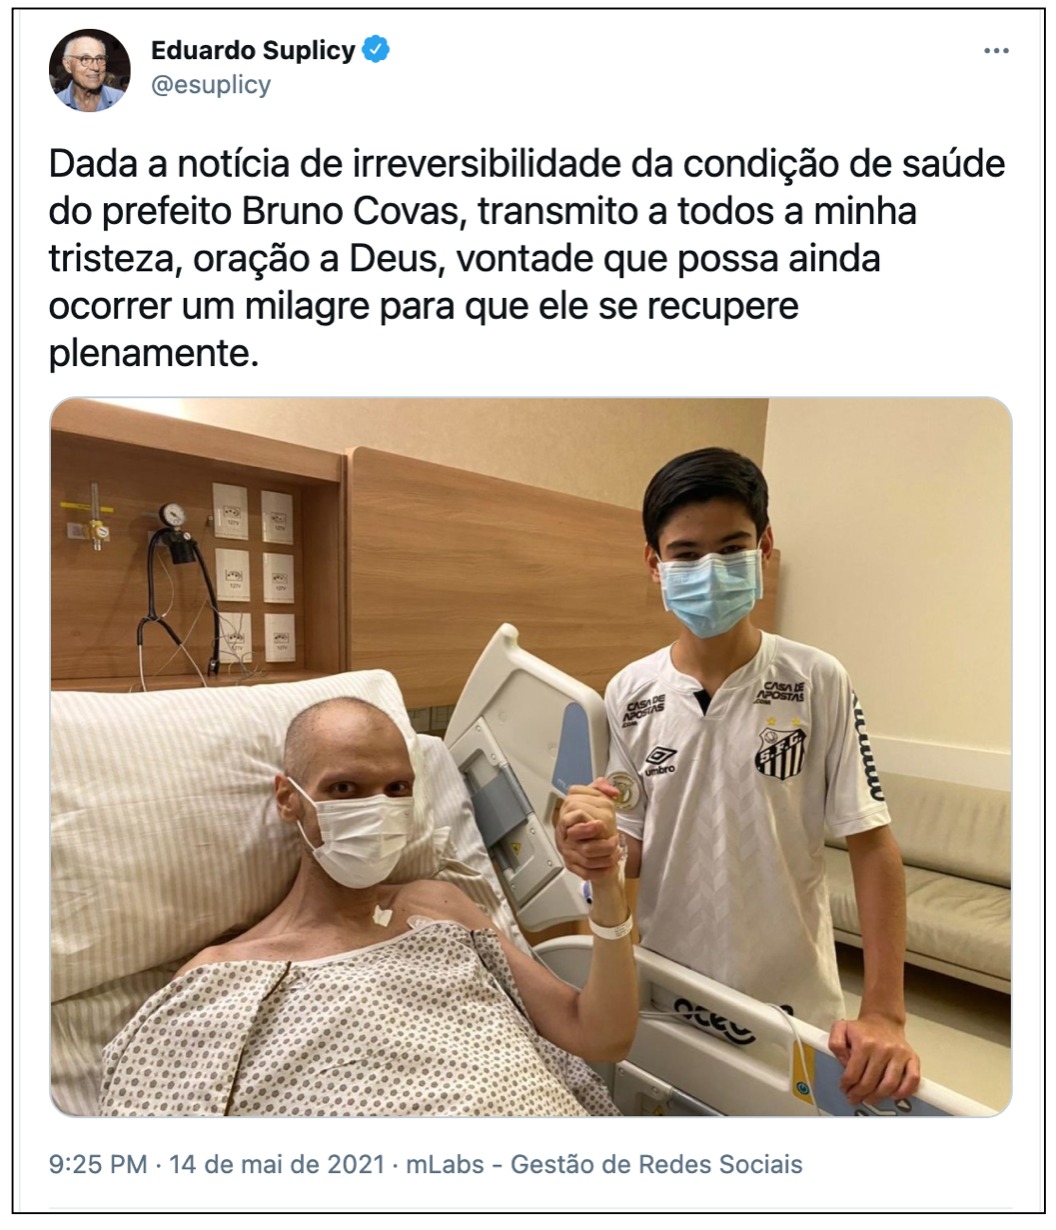Click the pressure gauge on the wall
Screen dimensions: 1056x1230
172,514
